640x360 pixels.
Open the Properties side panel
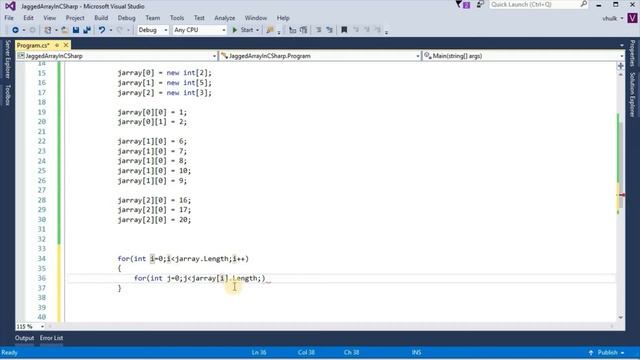[x=632, y=53]
